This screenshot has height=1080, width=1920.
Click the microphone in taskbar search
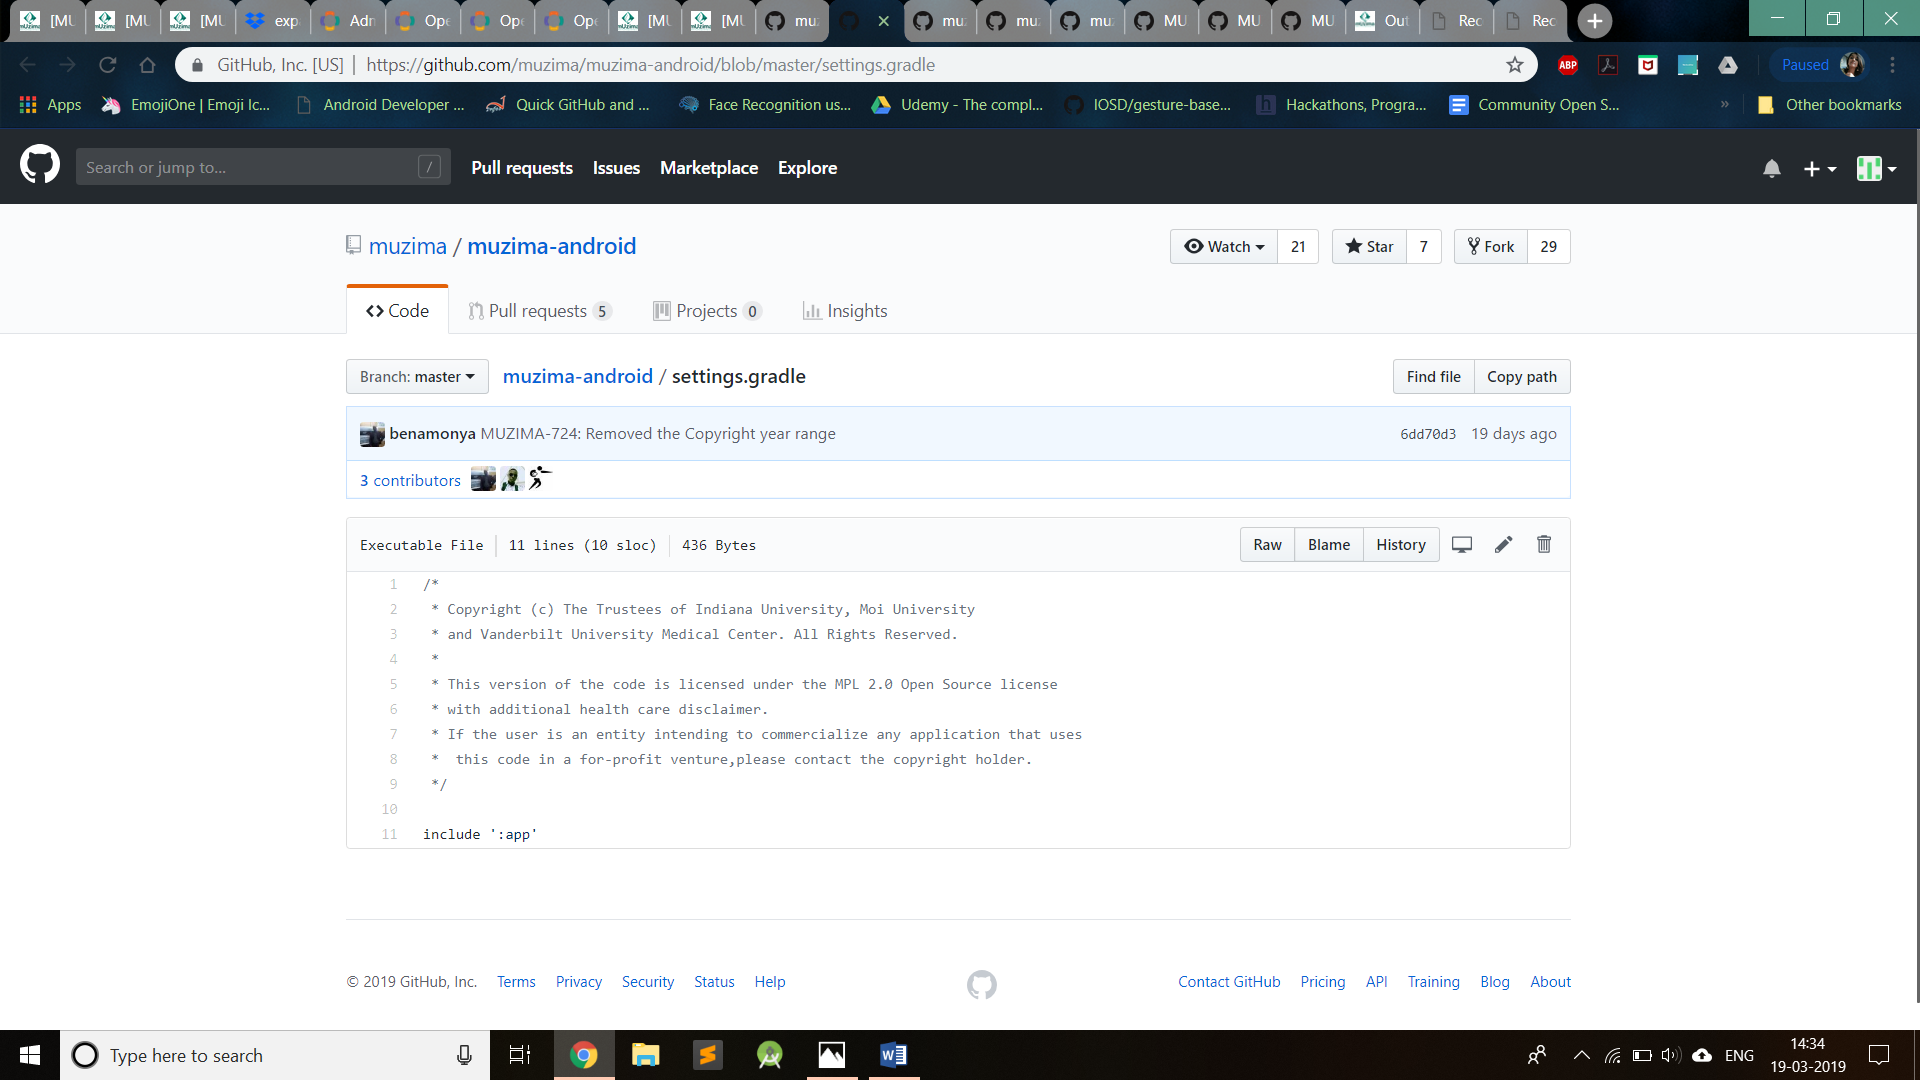464,1055
